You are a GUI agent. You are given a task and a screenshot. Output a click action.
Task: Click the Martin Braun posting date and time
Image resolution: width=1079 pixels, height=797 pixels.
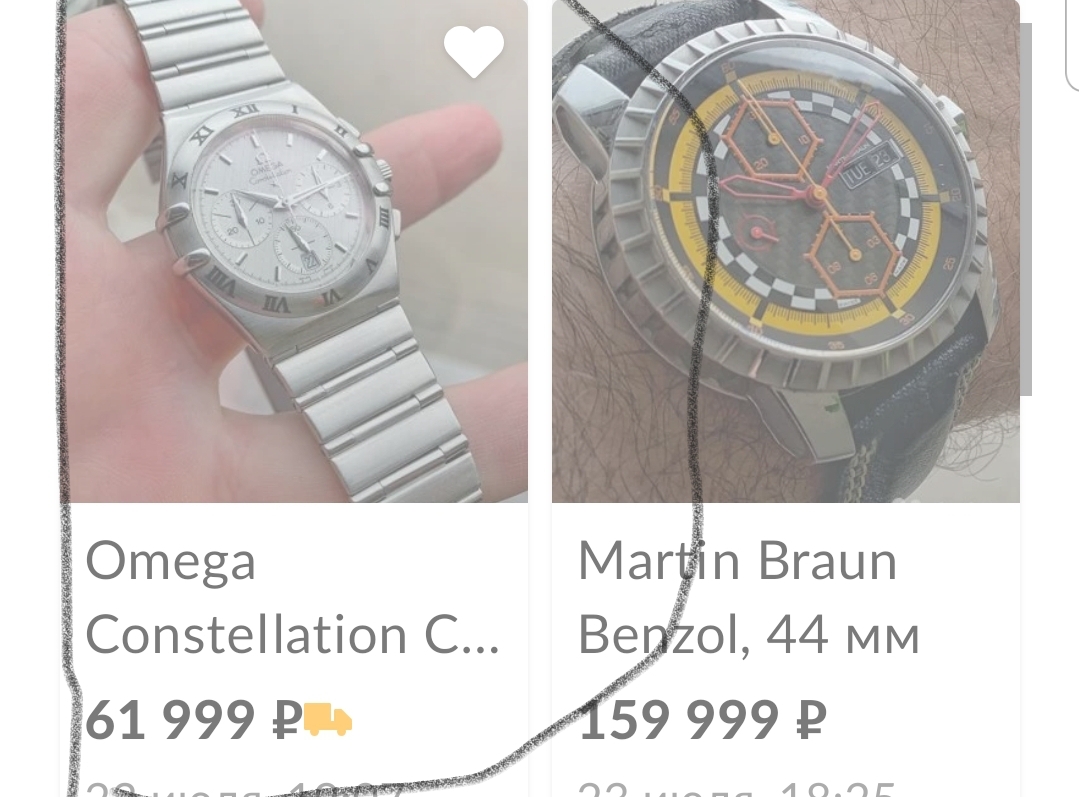[736, 789]
